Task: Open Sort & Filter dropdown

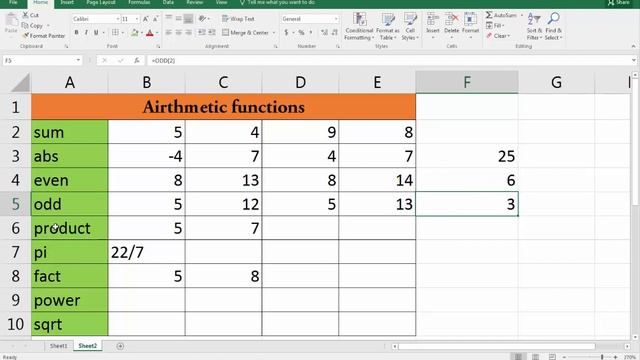Action: 534,26
